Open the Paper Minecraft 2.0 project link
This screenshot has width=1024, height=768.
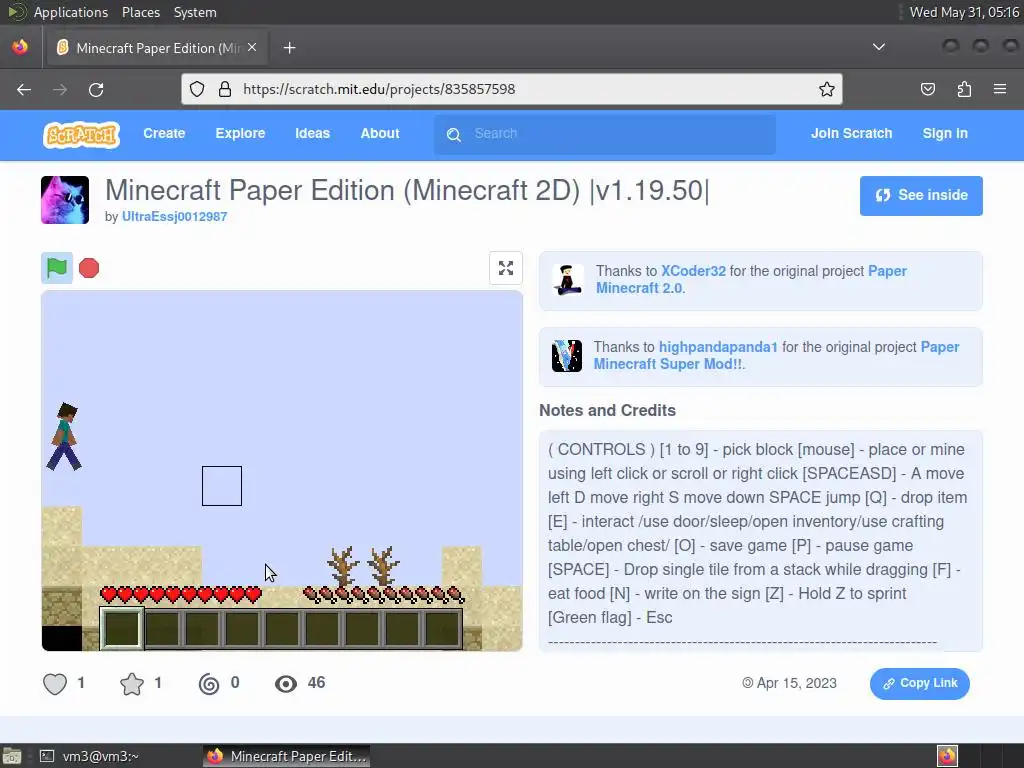point(751,280)
